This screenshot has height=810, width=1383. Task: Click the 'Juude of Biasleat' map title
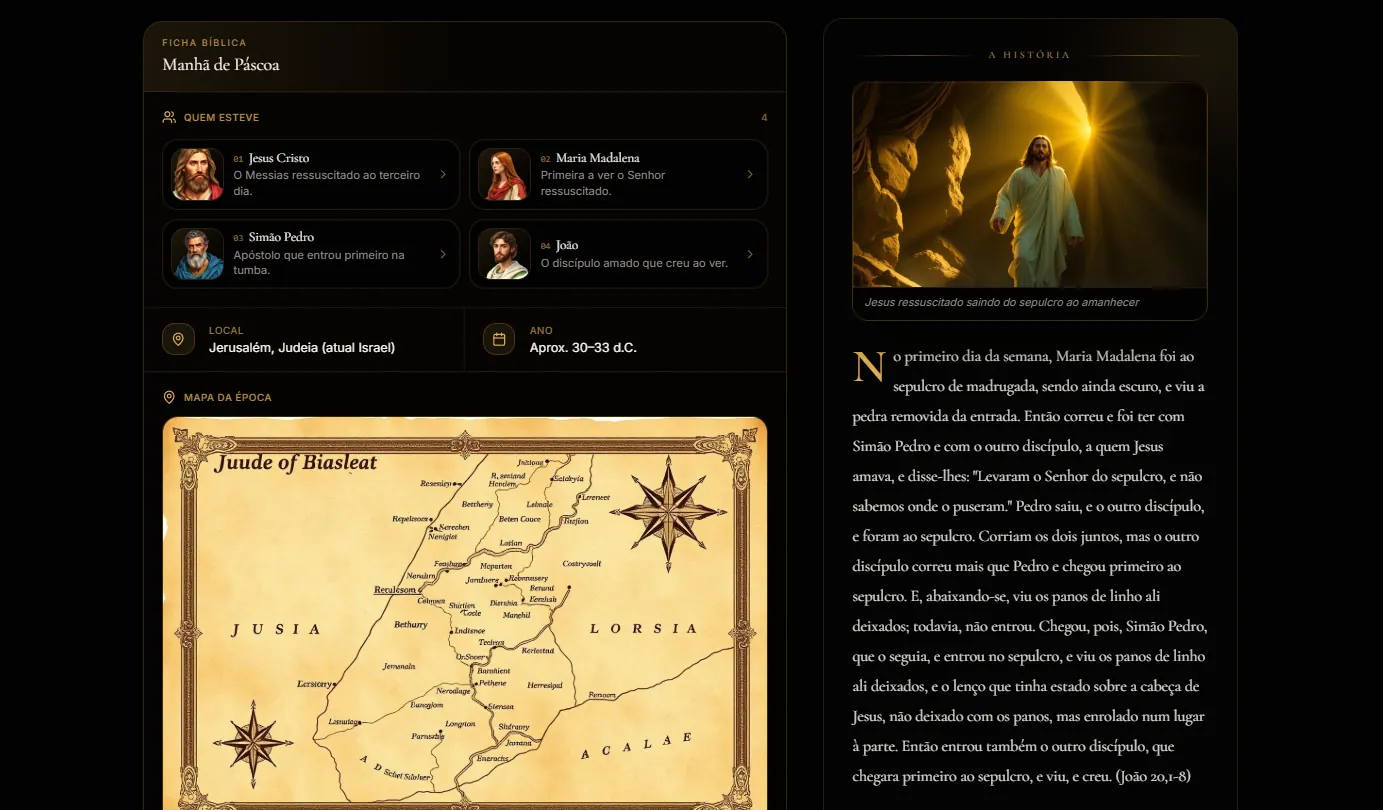(x=296, y=462)
